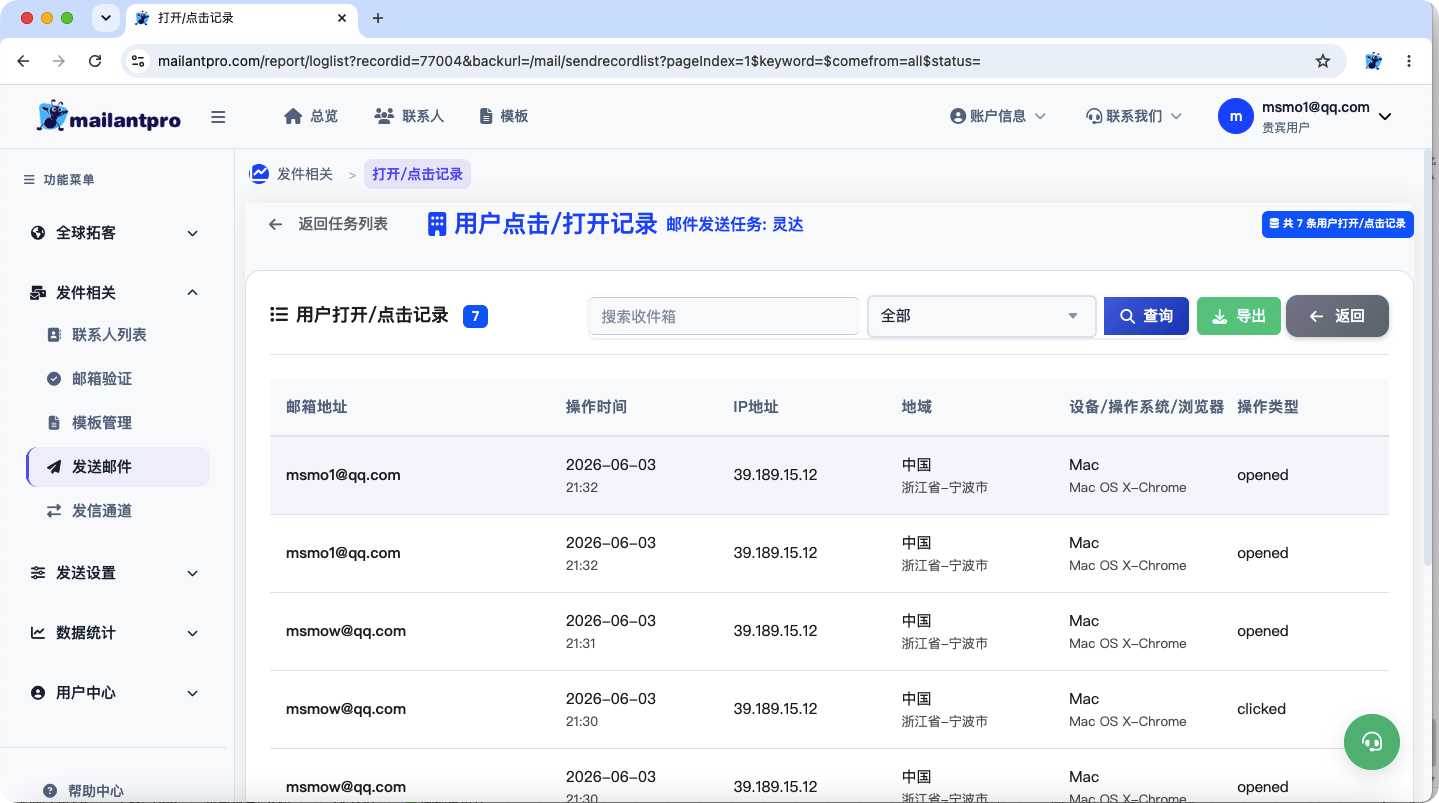This screenshot has height=803, width=1439.
Task: Click clicked status in msmow@qq.com row
Action: 1261,709
